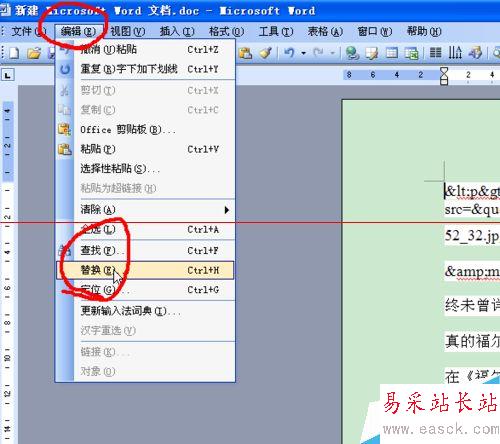
Task: Click the Undo arrow toolbar icon
Action: (x=289, y=53)
